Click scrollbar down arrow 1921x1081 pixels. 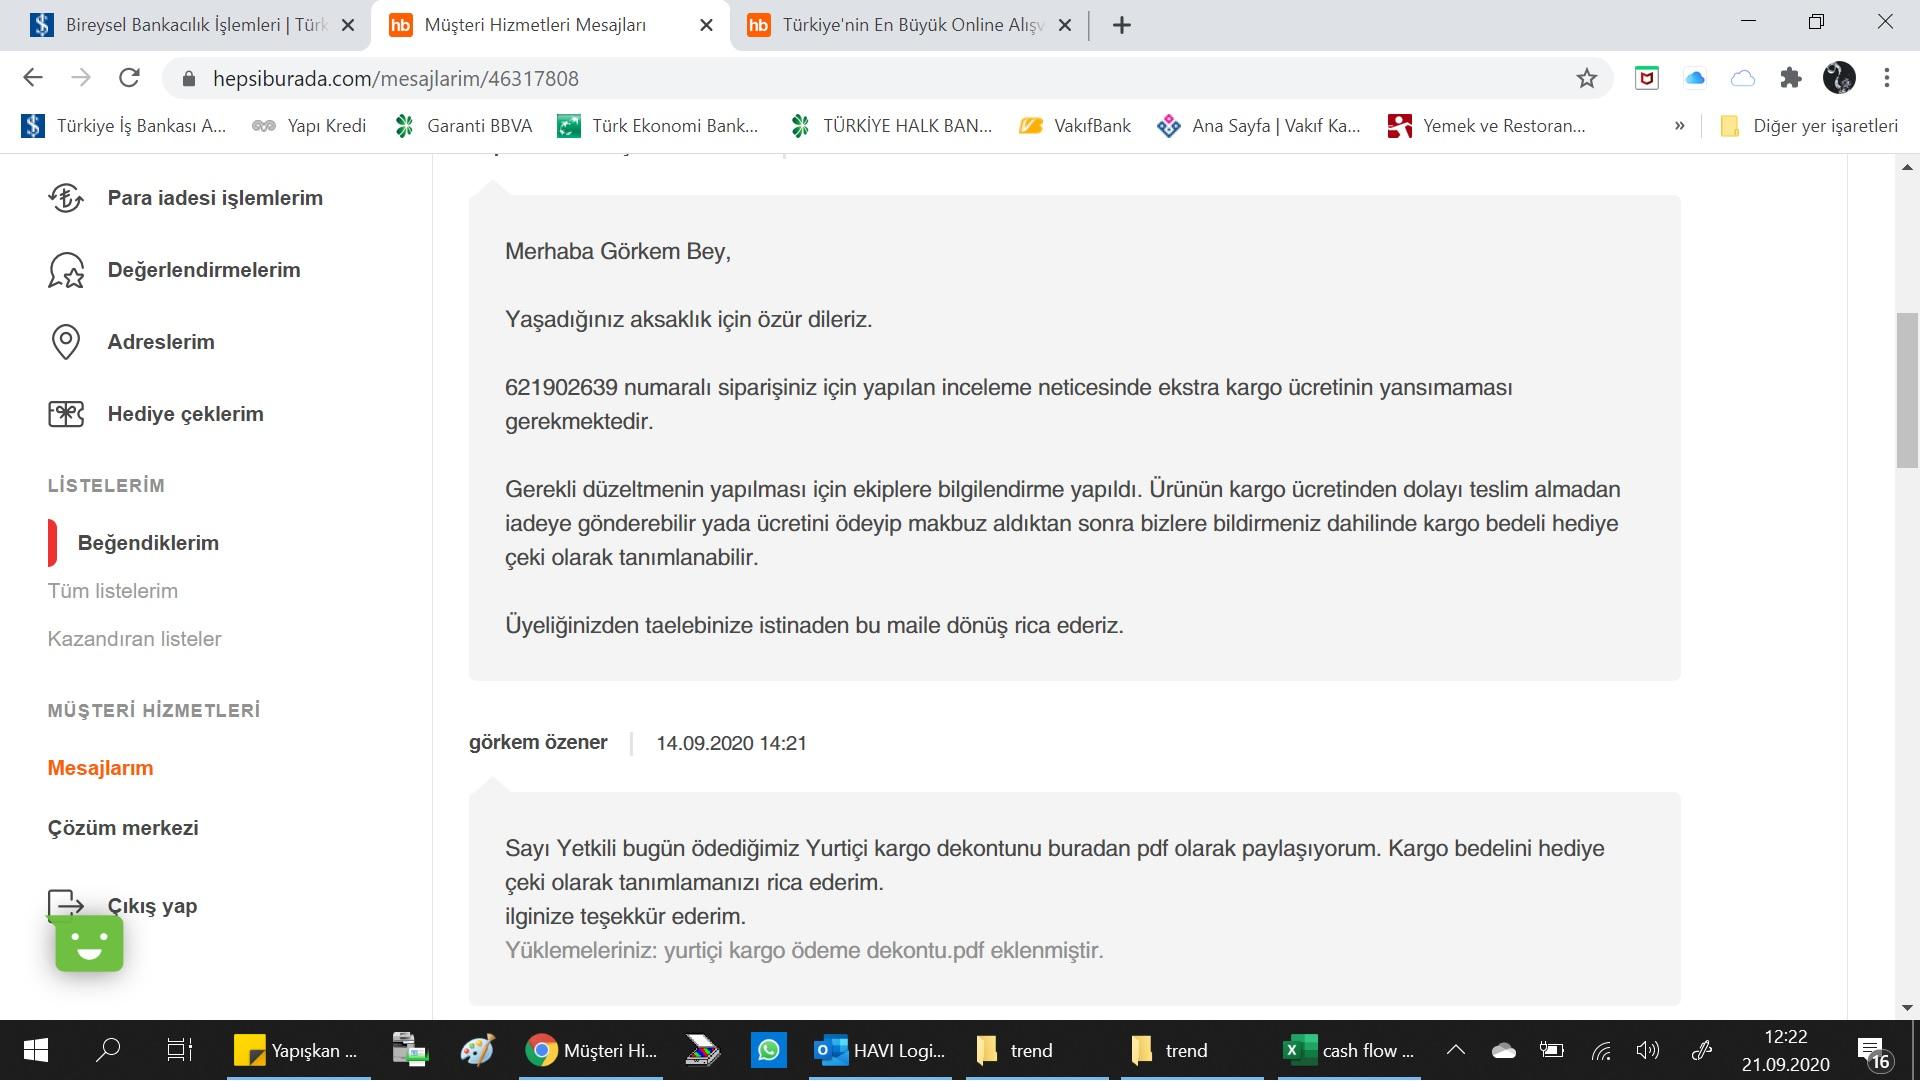click(x=1907, y=1007)
